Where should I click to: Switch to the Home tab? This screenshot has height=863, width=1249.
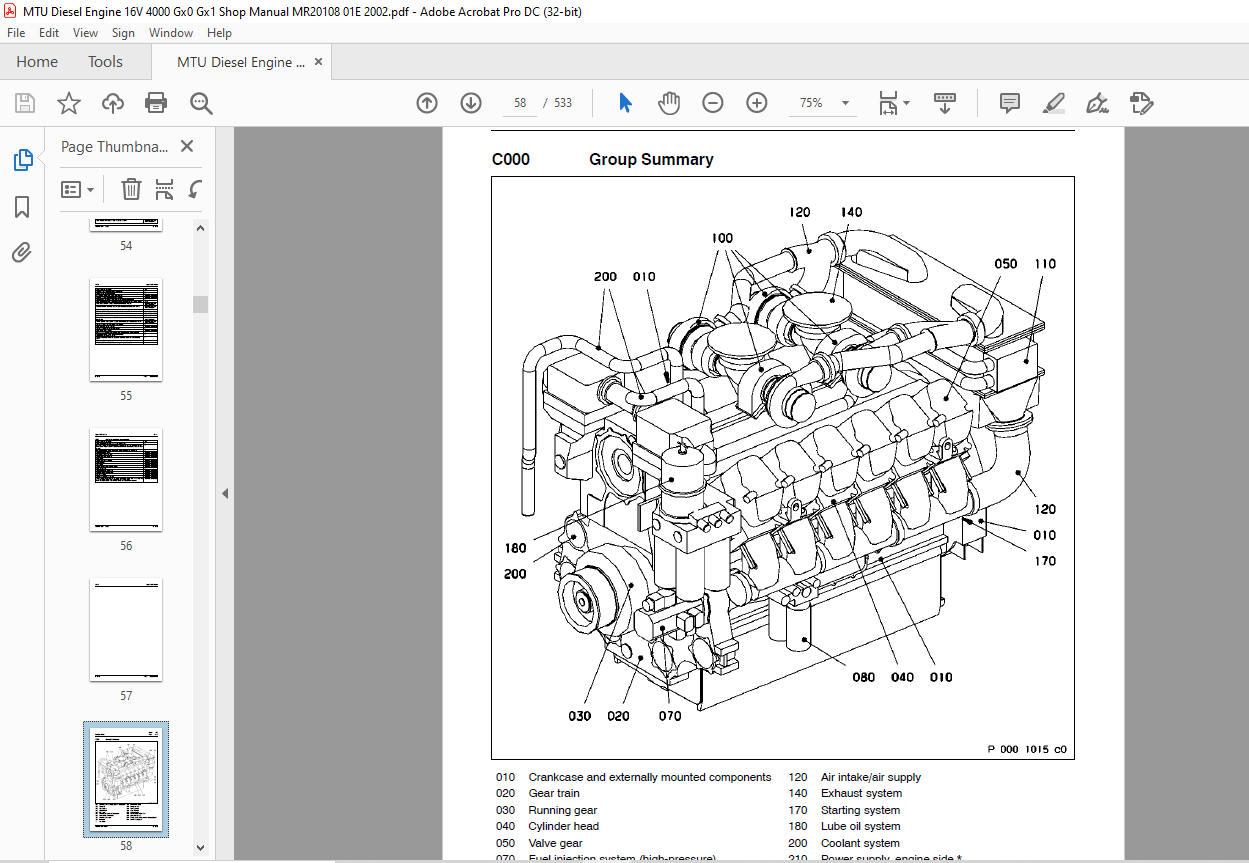37,62
